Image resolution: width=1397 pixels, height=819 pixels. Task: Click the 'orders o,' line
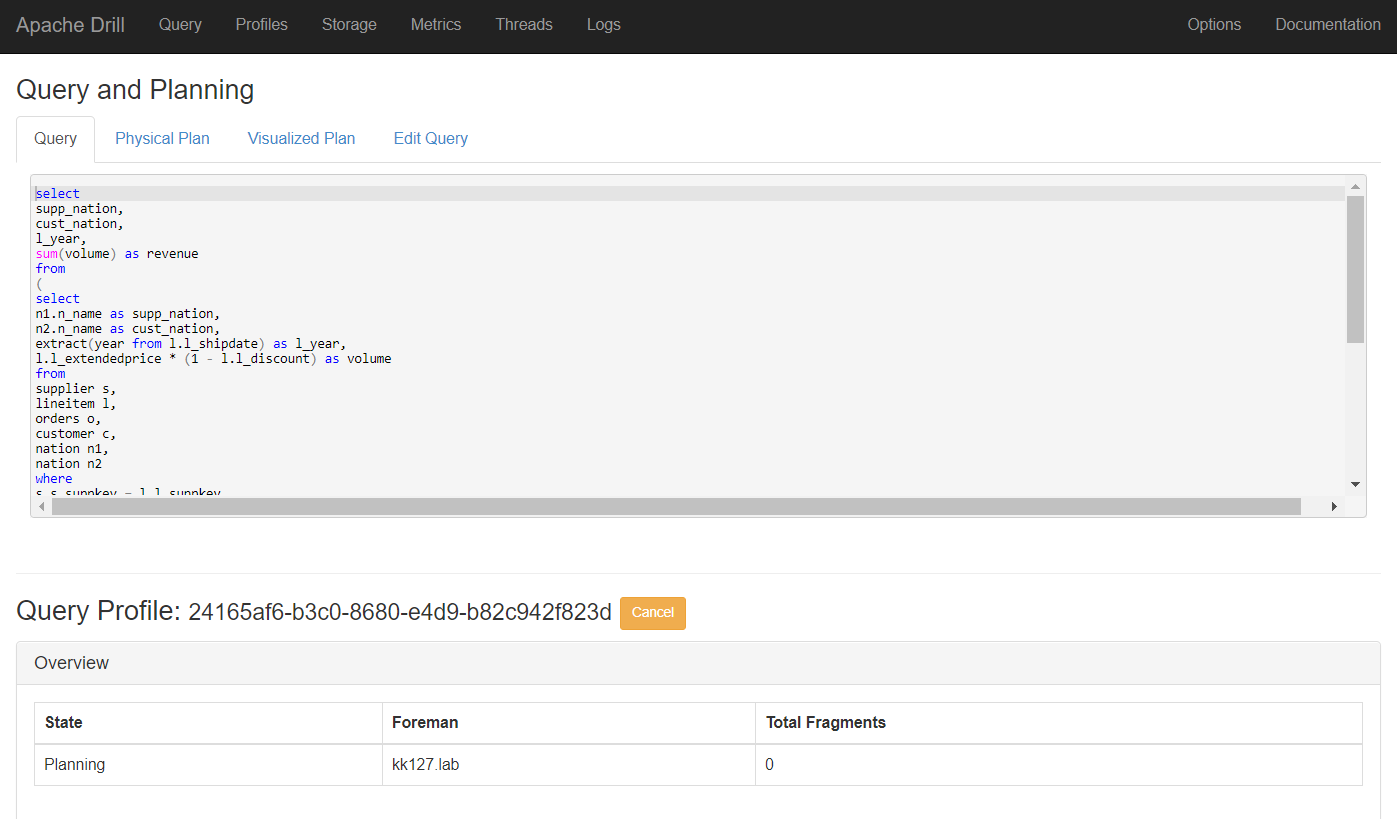(69, 419)
